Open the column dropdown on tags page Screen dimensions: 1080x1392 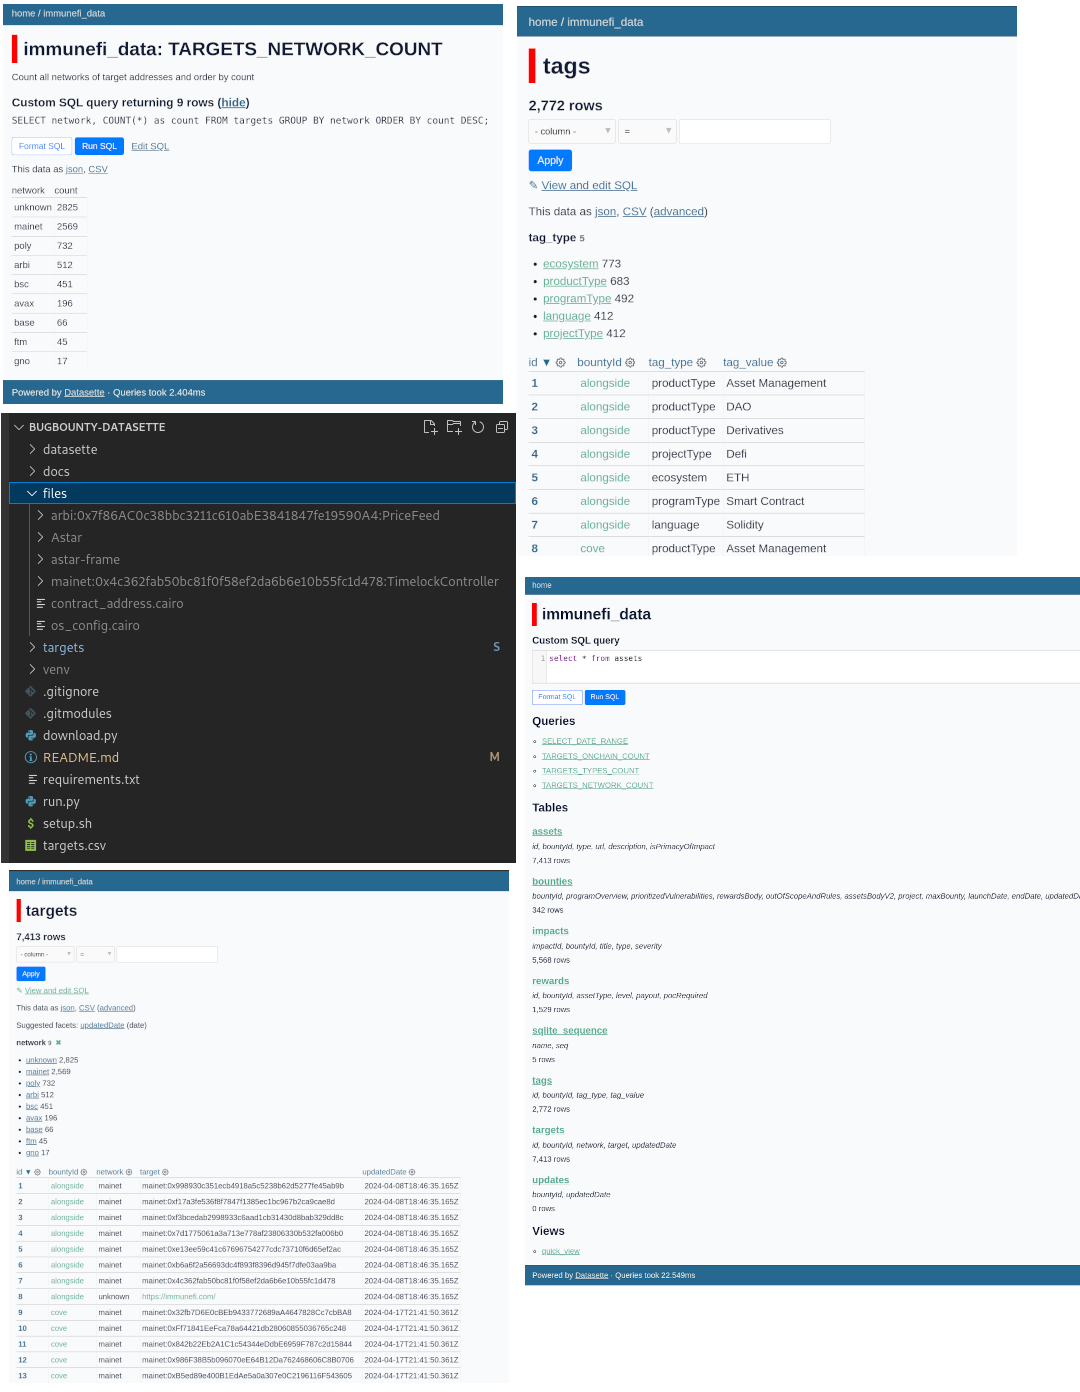coord(572,131)
